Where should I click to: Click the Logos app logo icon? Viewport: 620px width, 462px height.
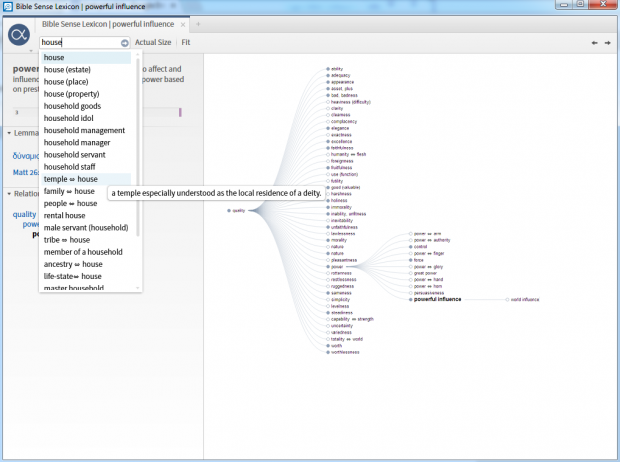(x=18, y=35)
